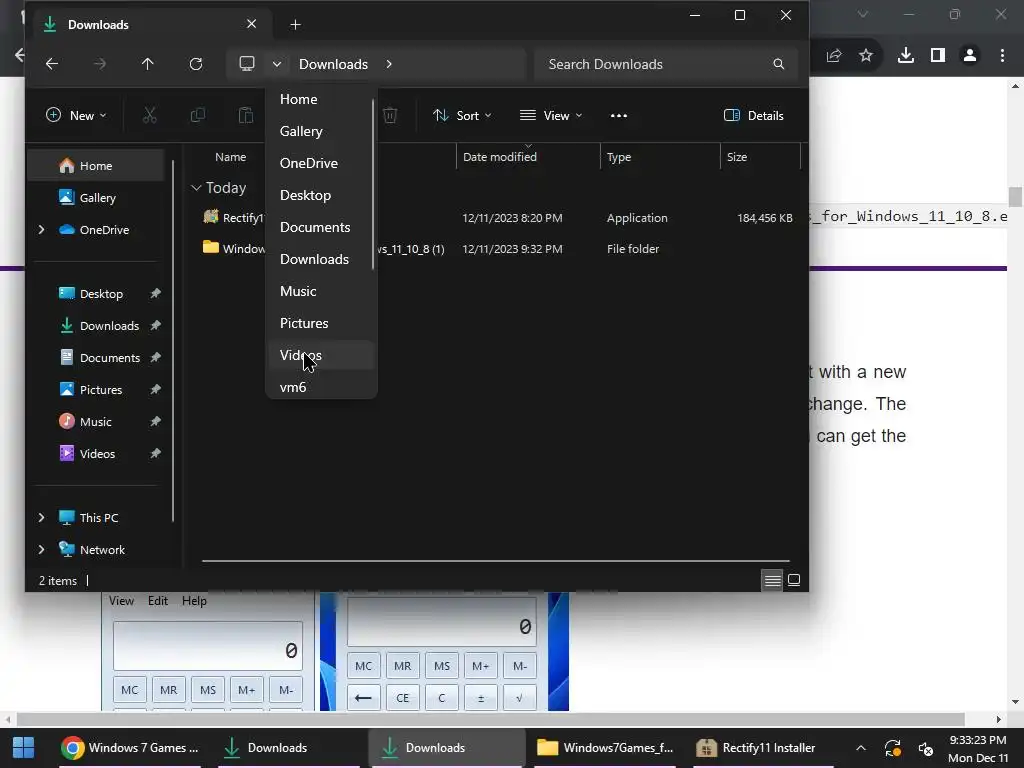Sort by Date modified column header

528,157
